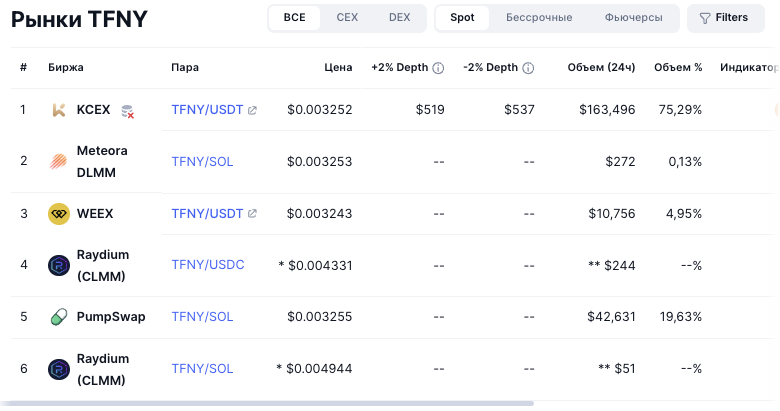Switch to the Фьючерсы tab

point(634,17)
